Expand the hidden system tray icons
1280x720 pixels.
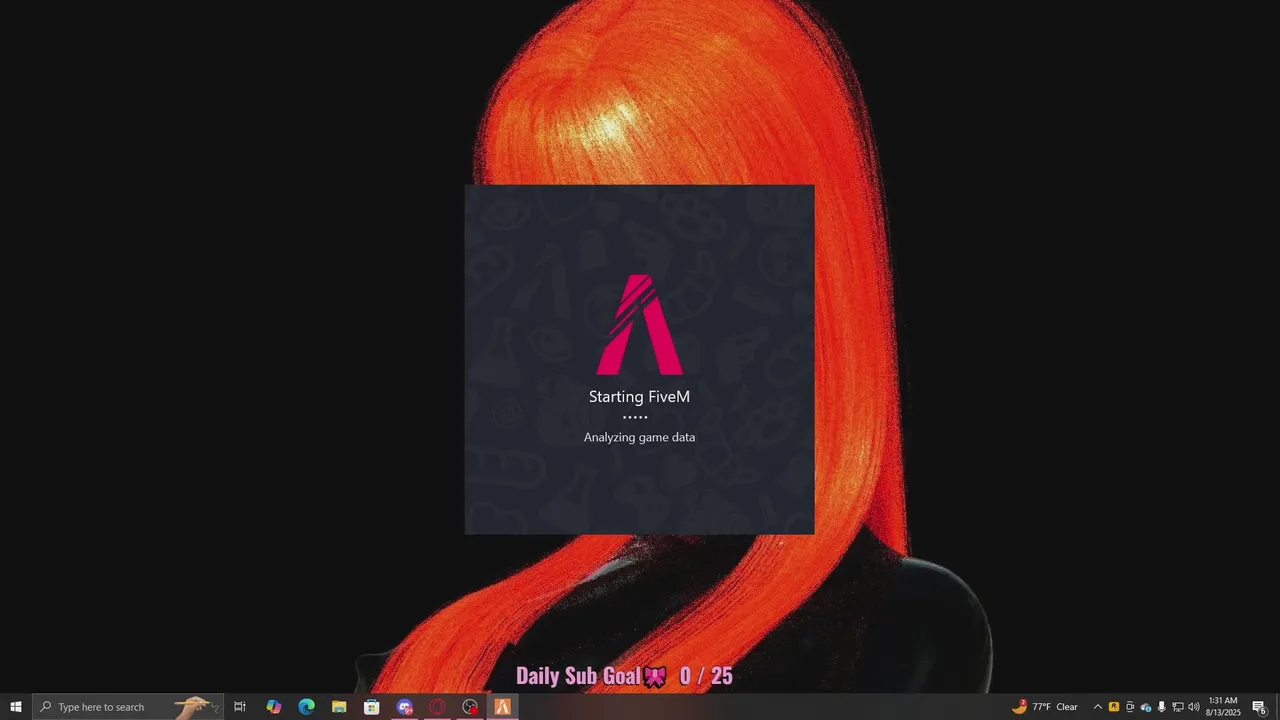1097,707
